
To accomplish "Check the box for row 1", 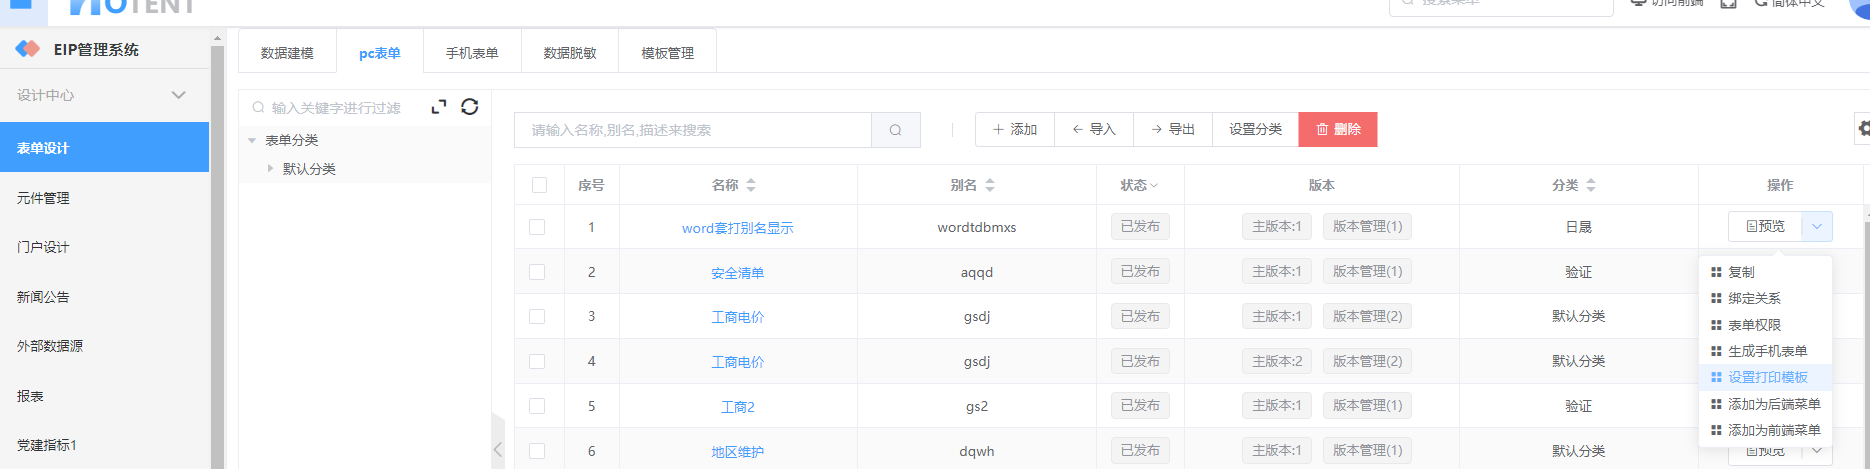I will [537, 227].
